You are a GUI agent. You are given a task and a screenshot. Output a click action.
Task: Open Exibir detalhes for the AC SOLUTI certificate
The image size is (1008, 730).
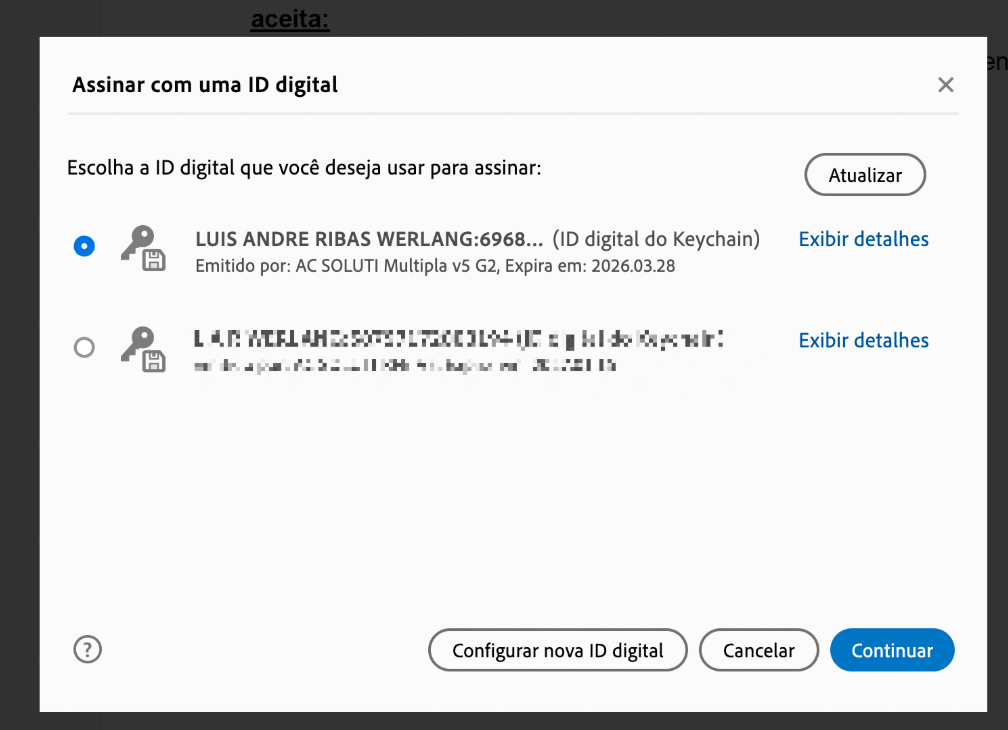point(863,239)
